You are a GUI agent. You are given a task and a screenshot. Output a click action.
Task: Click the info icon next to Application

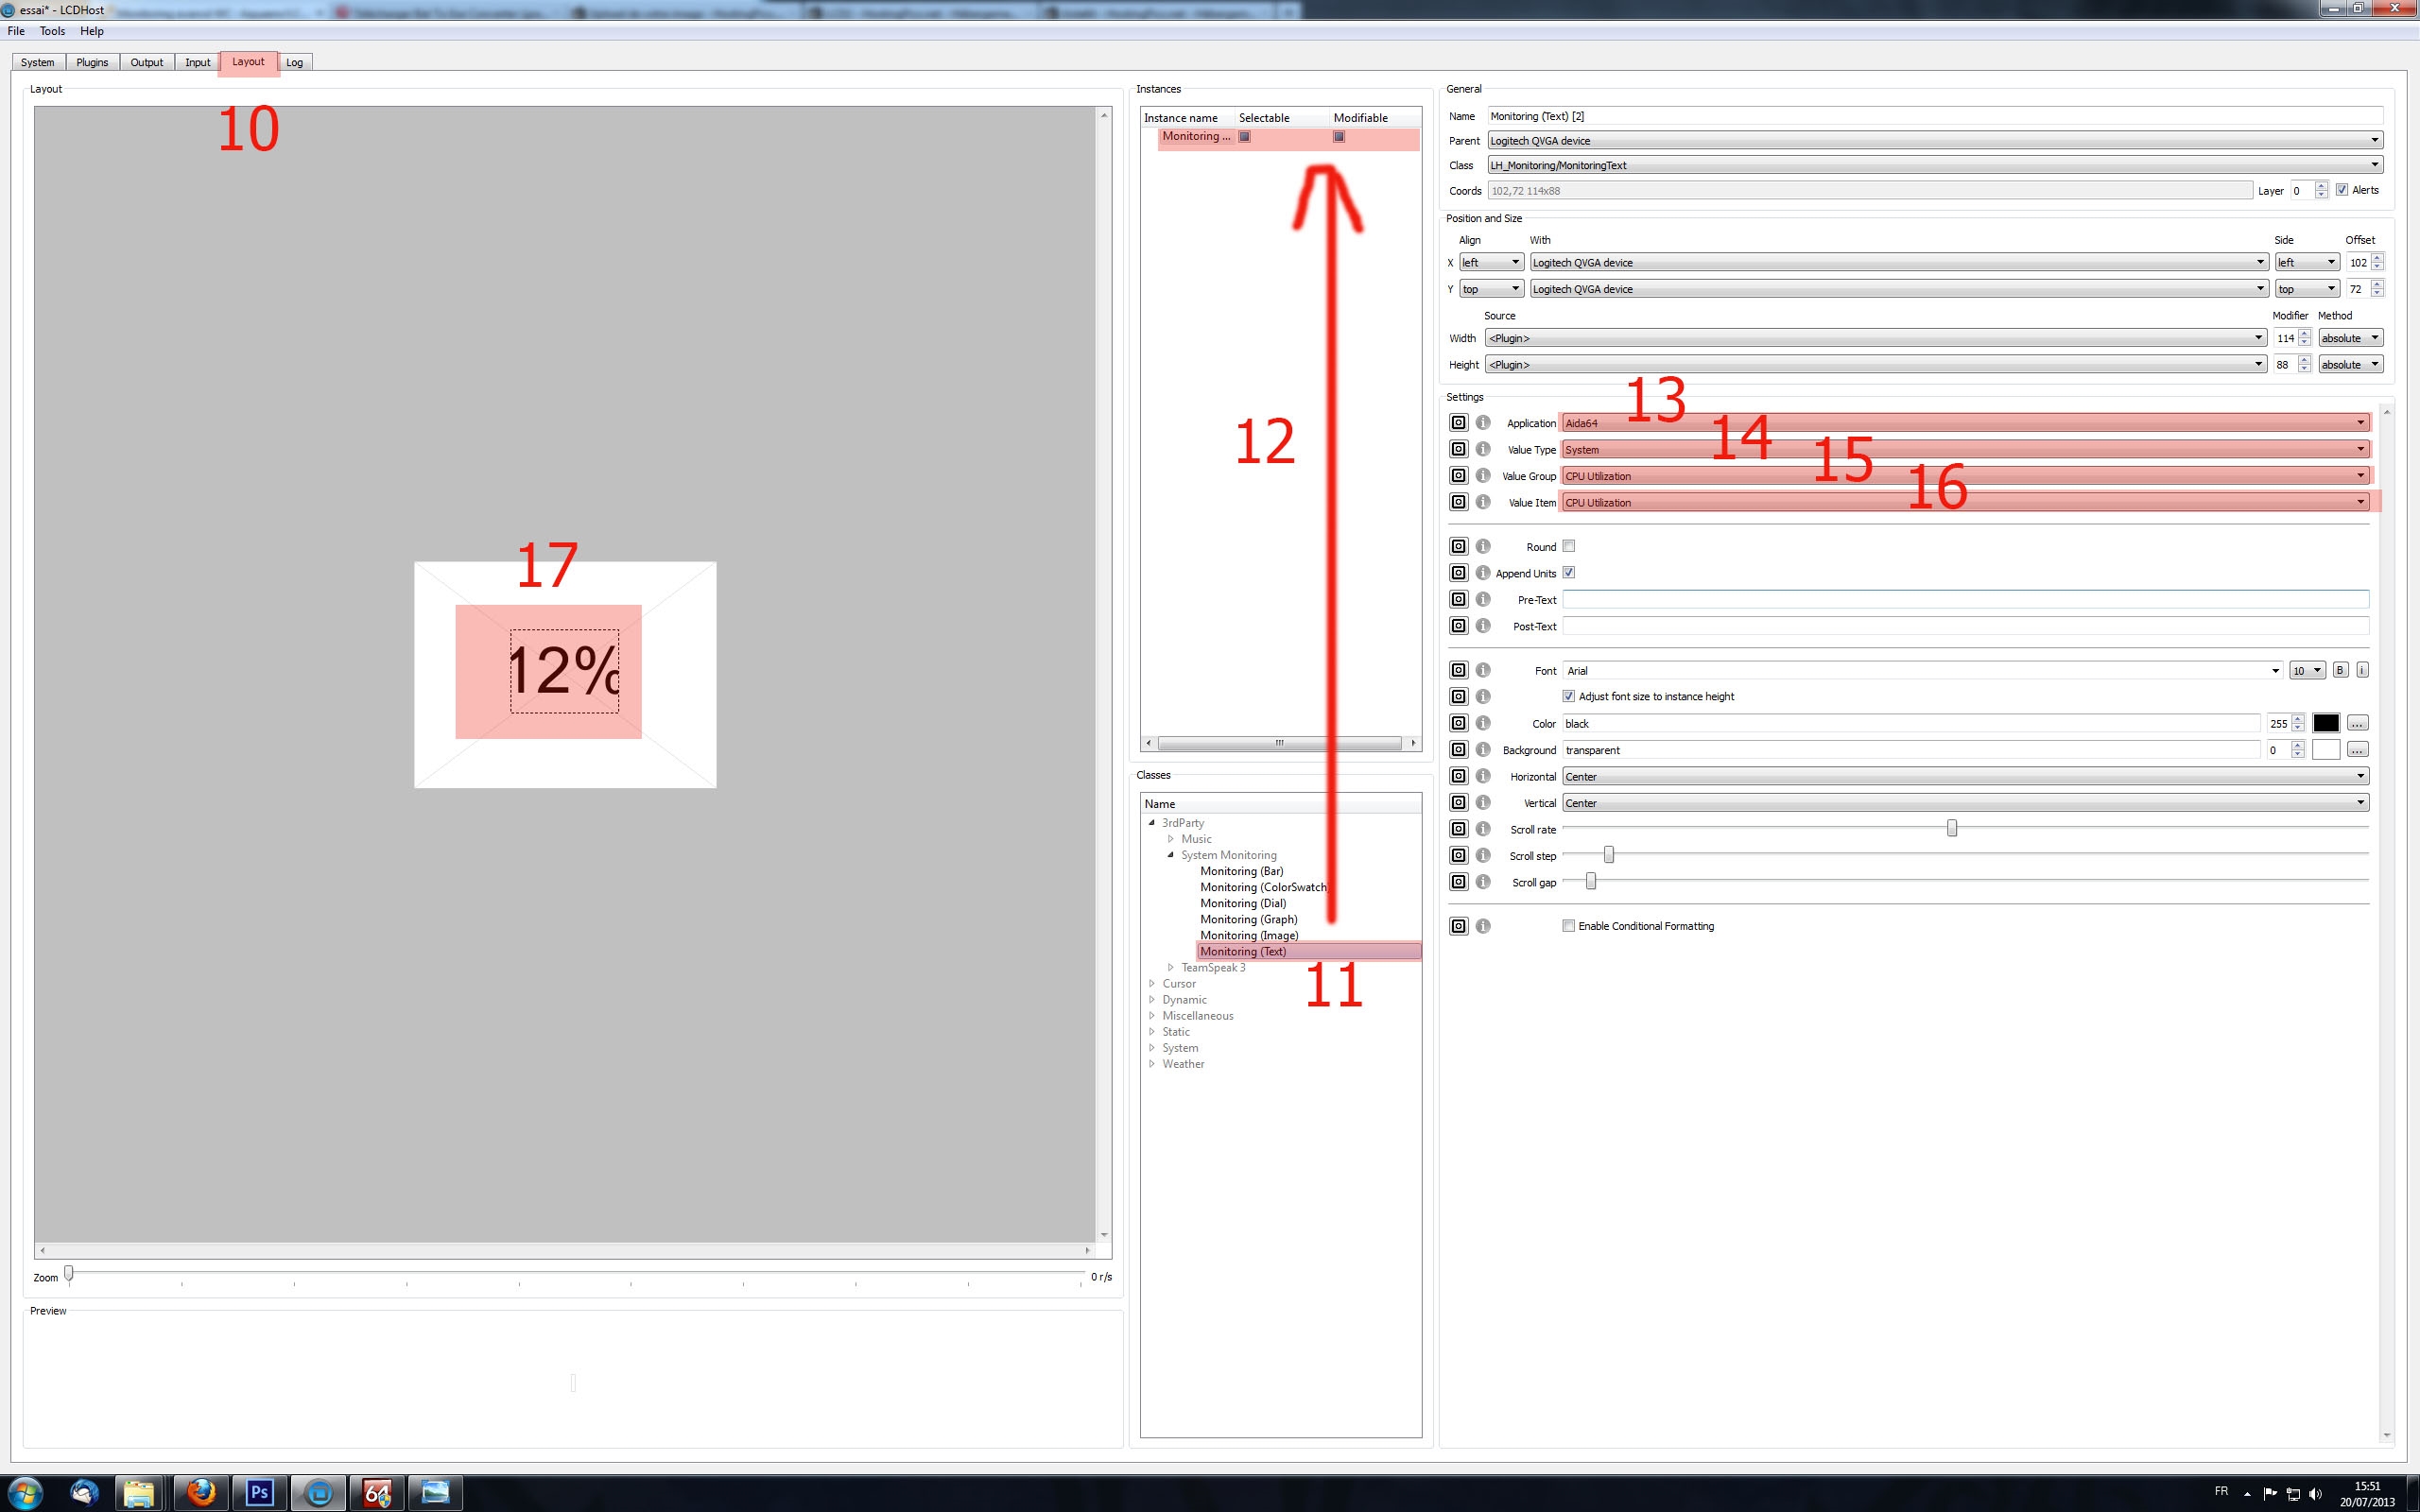click(1483, 423)
